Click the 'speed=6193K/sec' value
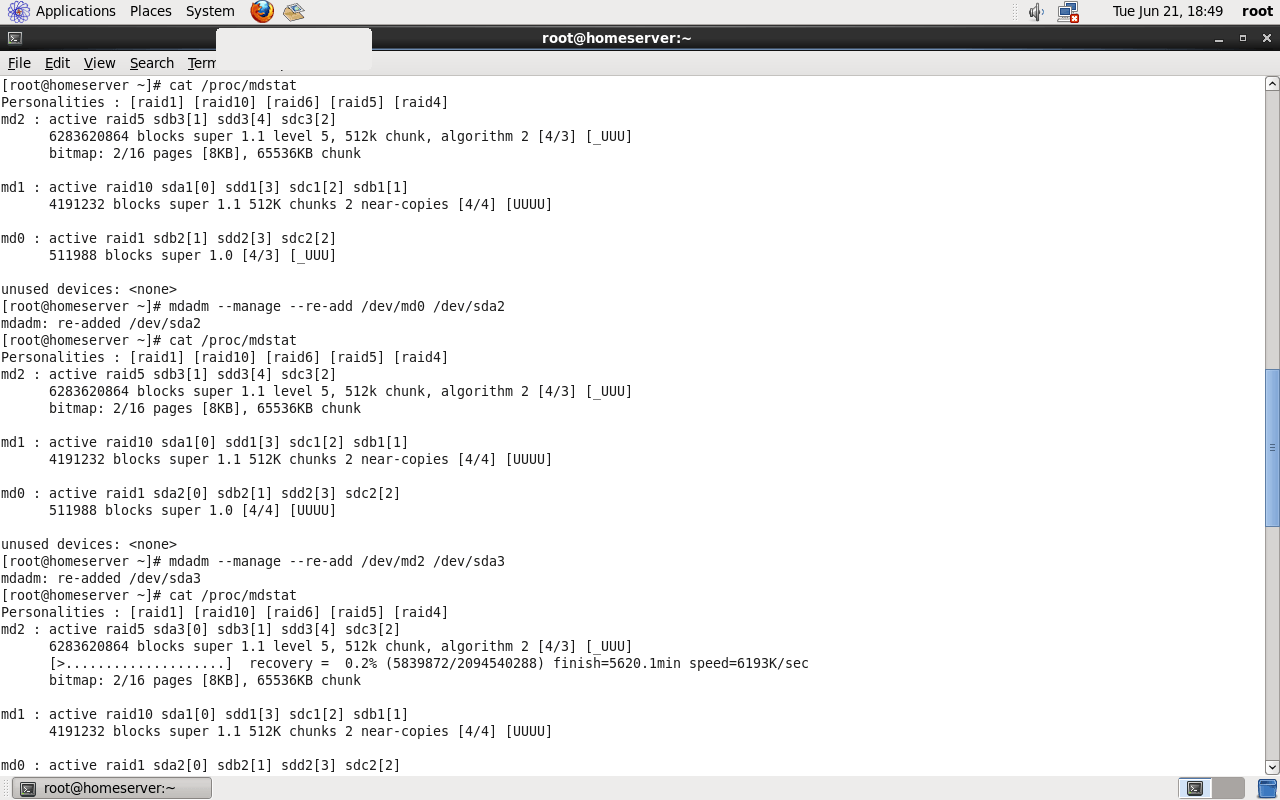The width and height of the screenshot is (1280, 800). [x=753, y=663]
